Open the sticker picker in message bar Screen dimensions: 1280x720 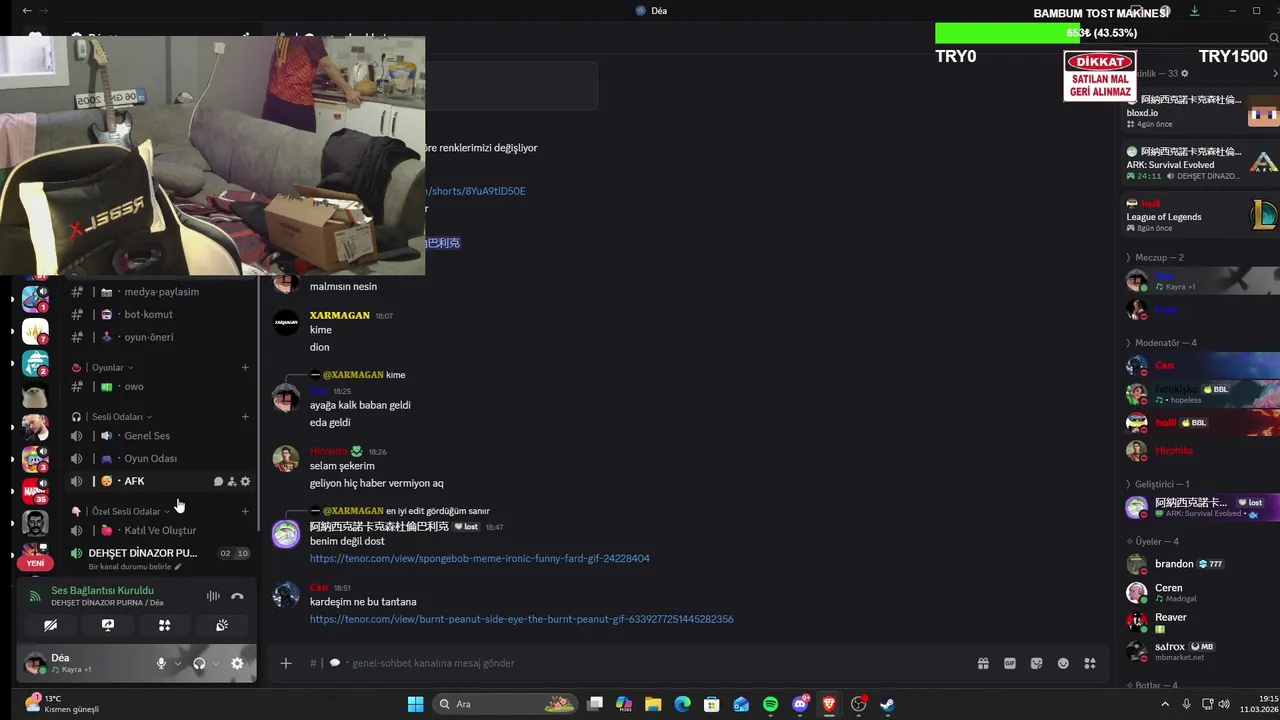(x=1037, y=663)
